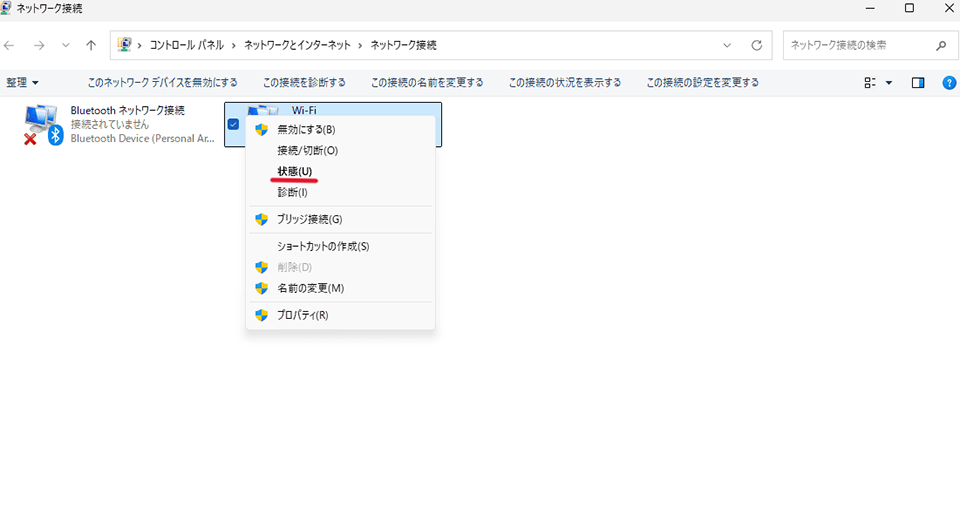Viewport: 960px width, 521px height.
Task: Click Bluetooth Device (Personal Ar... text
Action: pyautogui.click(x=143, y=138)
